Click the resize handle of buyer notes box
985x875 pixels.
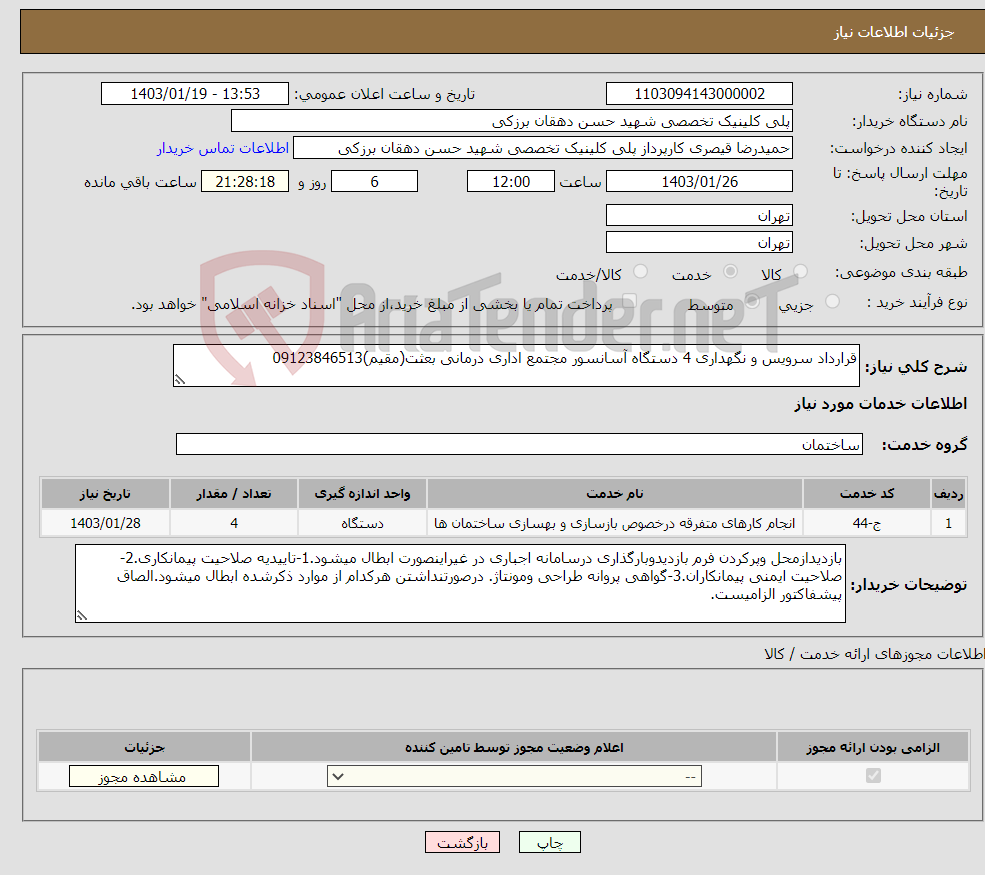point(82,616)
